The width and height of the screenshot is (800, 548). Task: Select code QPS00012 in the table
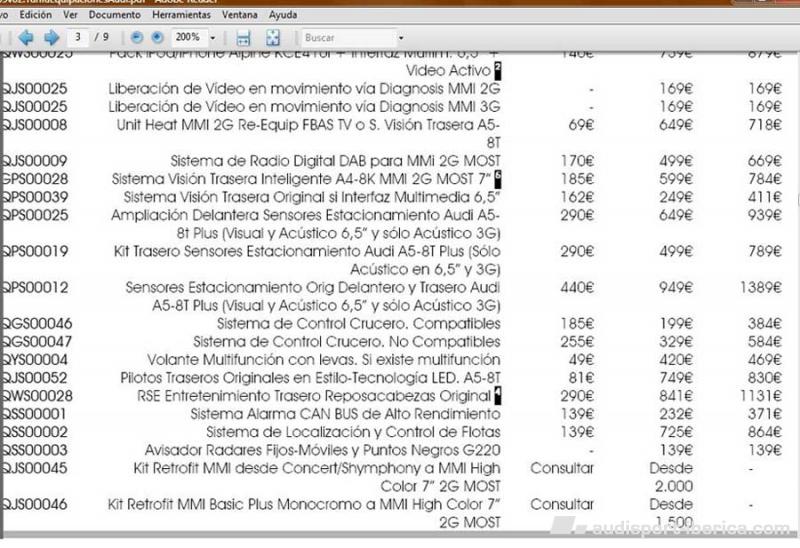pyautogui.click(x=35, y=288)
